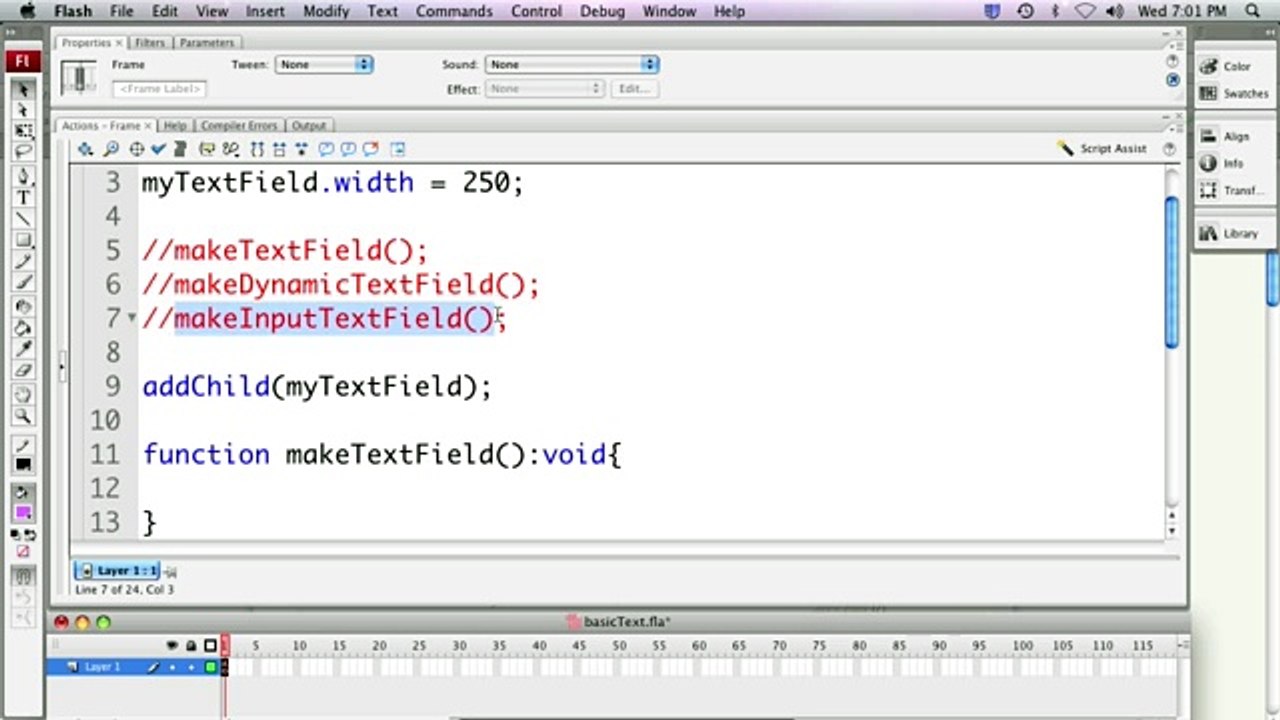Click the No Color swatch button
The width and height of the screenshot is (1280, 720).
click(23, 552)
